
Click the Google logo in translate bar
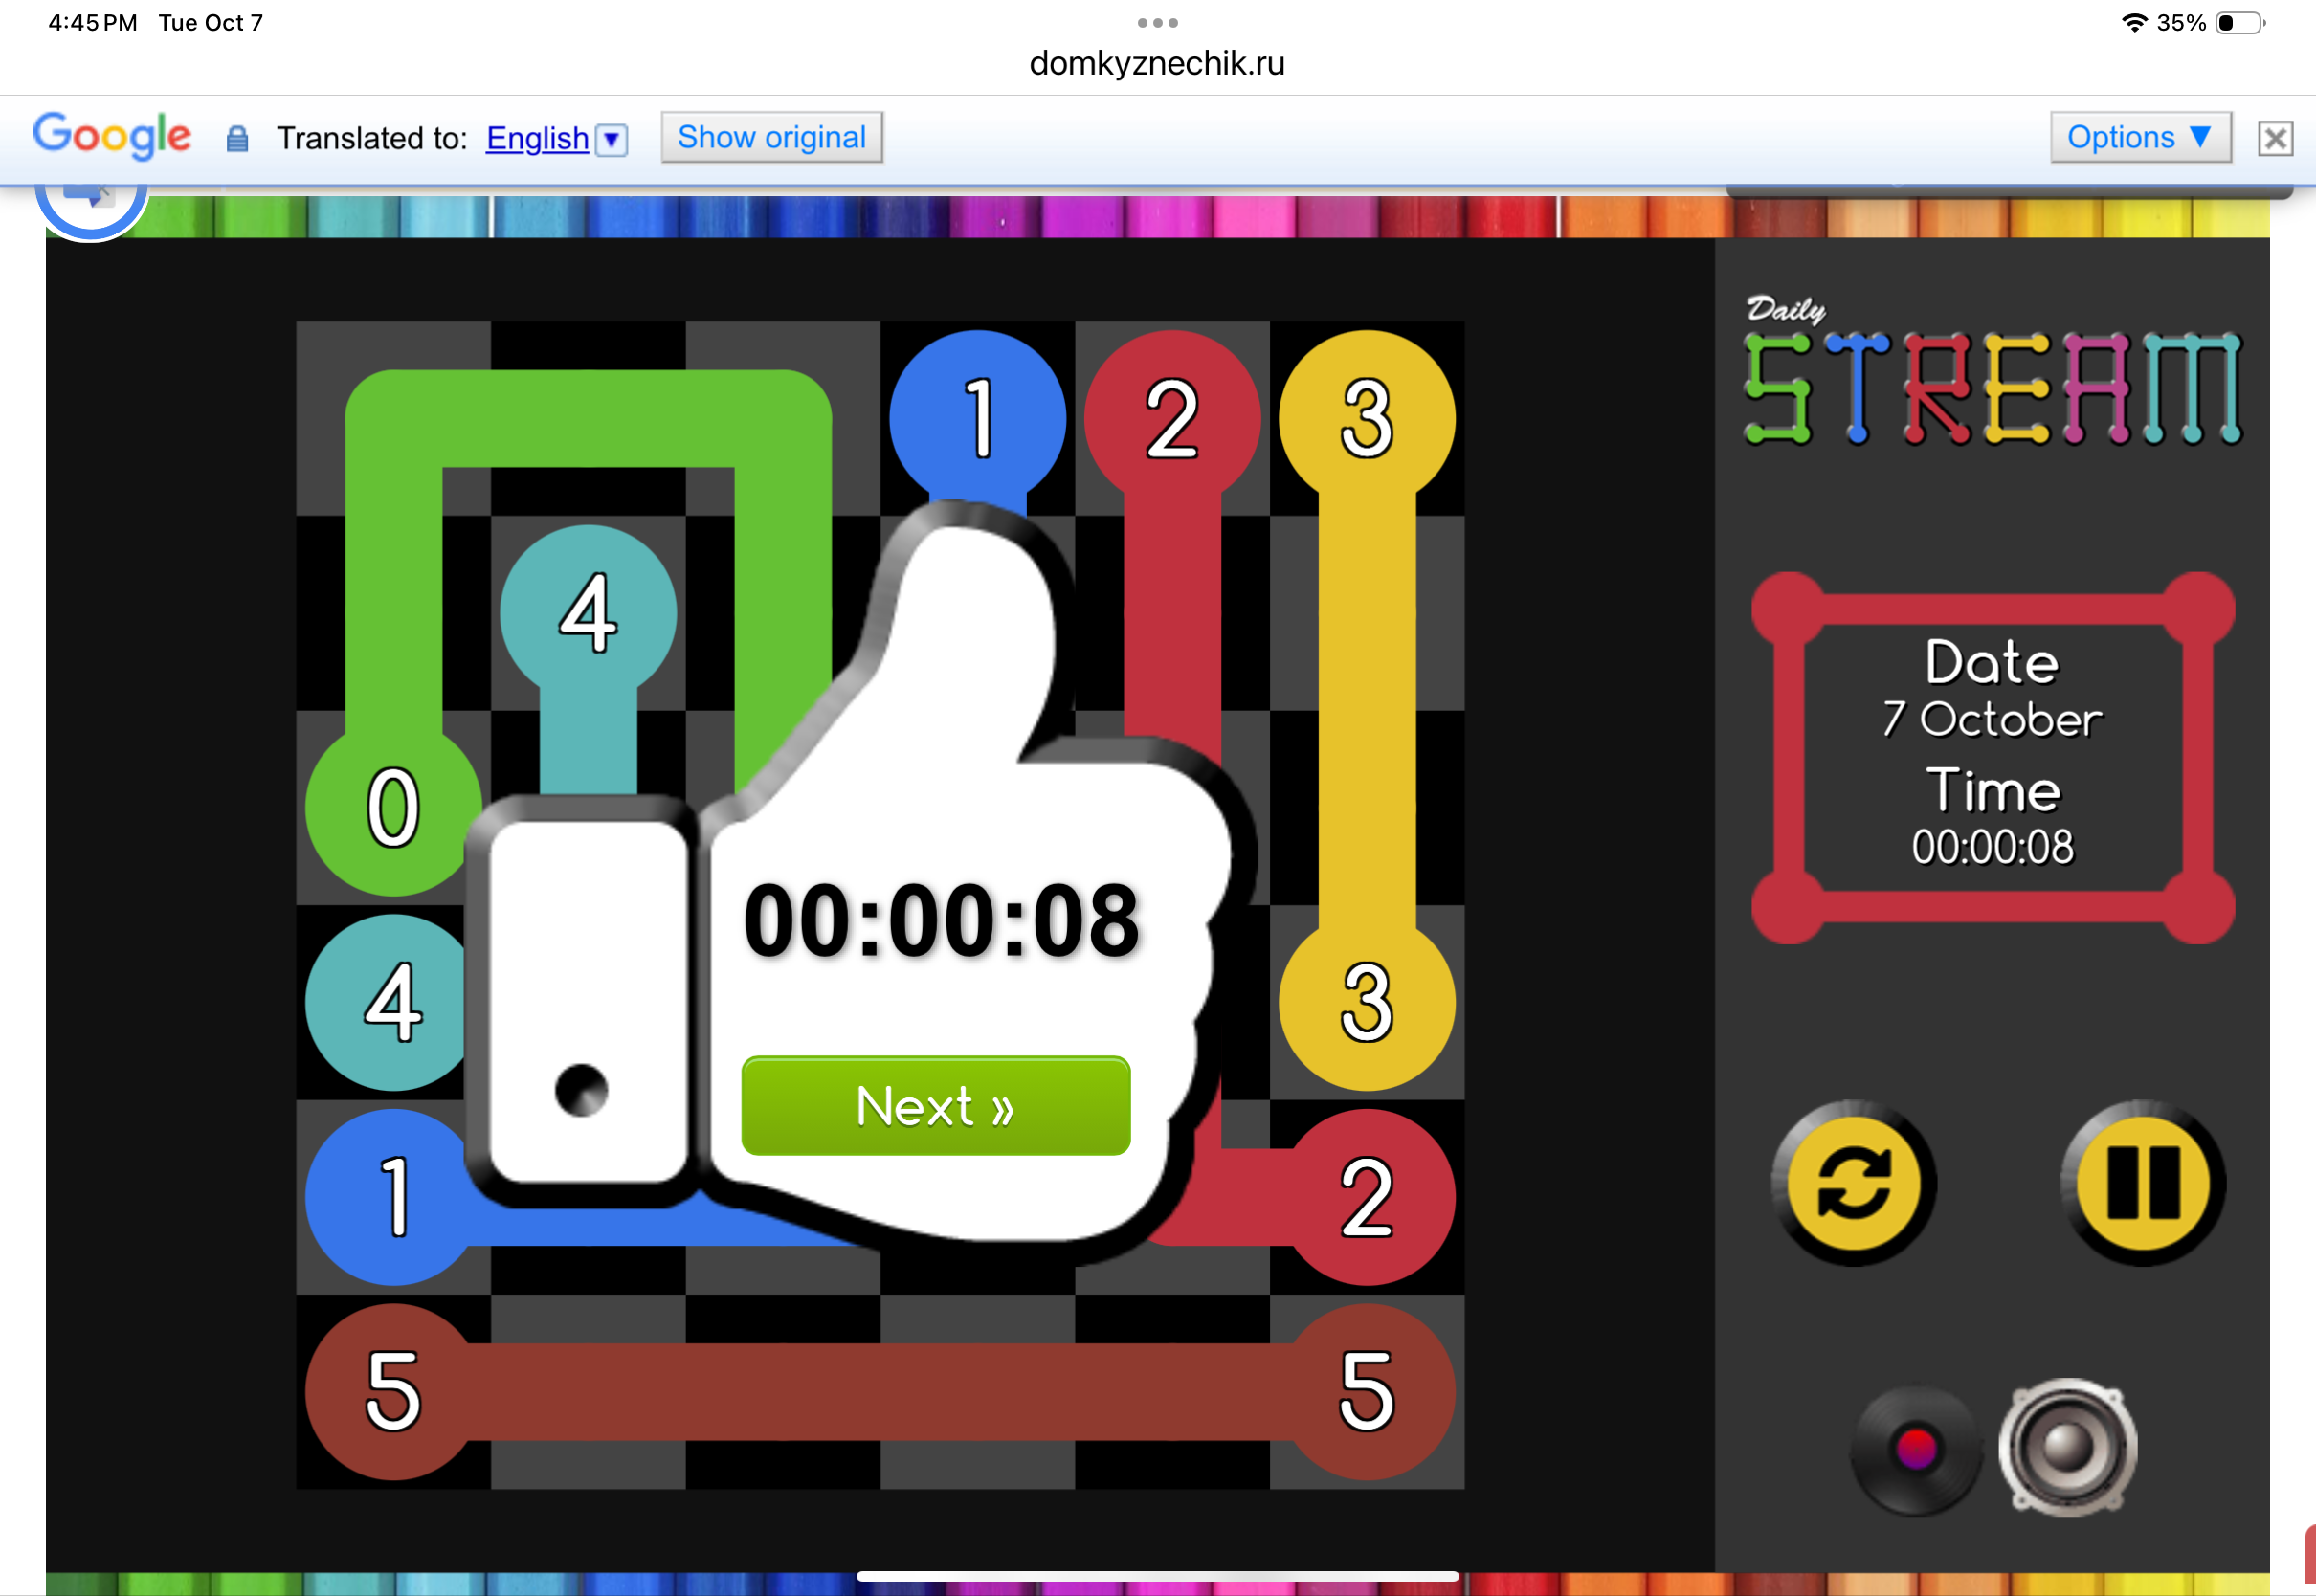click(111, 136)
